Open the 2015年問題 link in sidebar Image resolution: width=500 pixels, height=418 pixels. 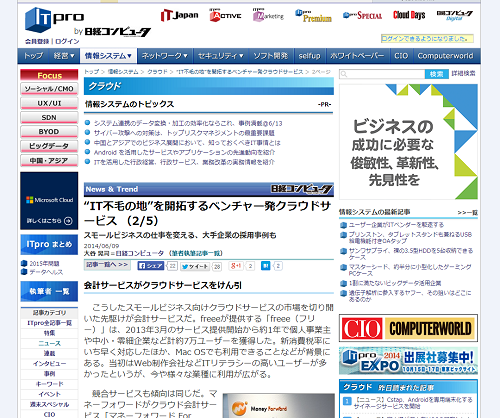(45, 263)
